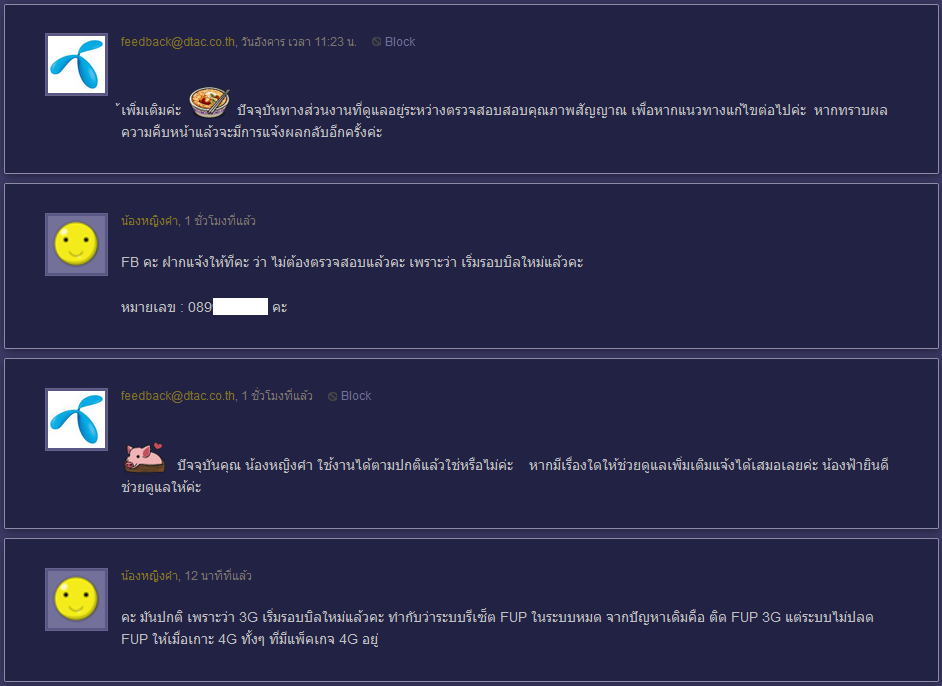The height and width of the screenshot is (686, 942).
Task: Click the '12 นาทีที่แล้ว' timestamp
Action: tap(218, 575)
